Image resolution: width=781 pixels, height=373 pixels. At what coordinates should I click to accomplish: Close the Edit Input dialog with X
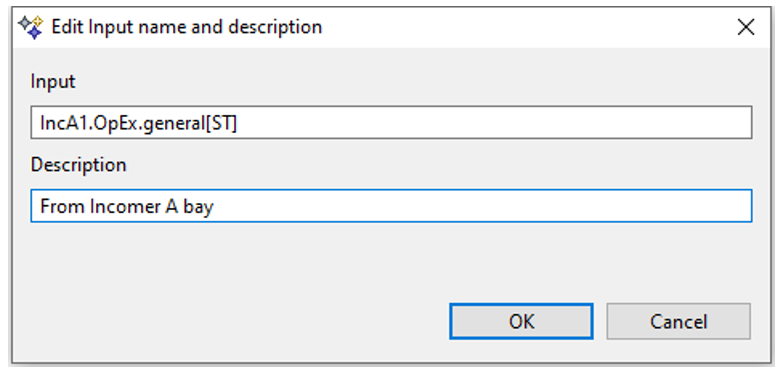click(x=746, y=28)
